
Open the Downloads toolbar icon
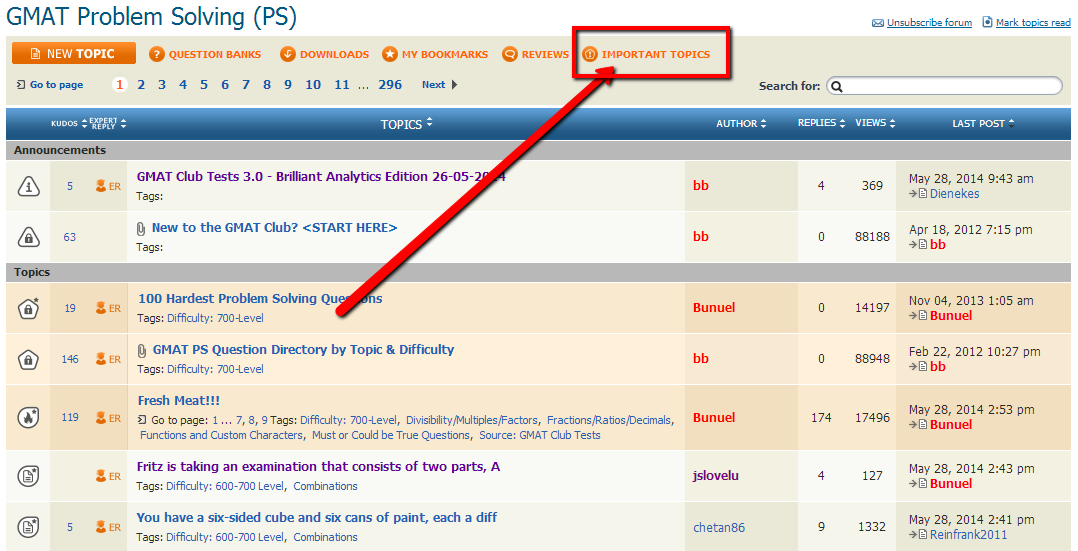(288, 54)
